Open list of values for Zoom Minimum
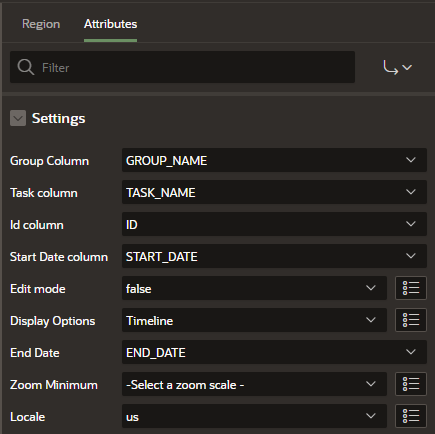The image size is (435, 434). pos(411,384)
